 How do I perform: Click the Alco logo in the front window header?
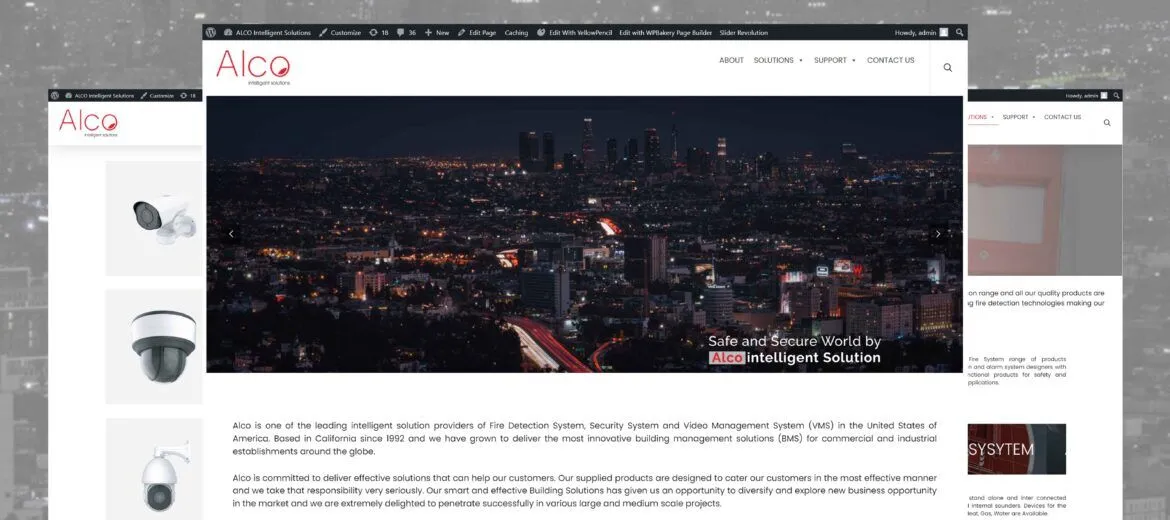tap(253, 67)
